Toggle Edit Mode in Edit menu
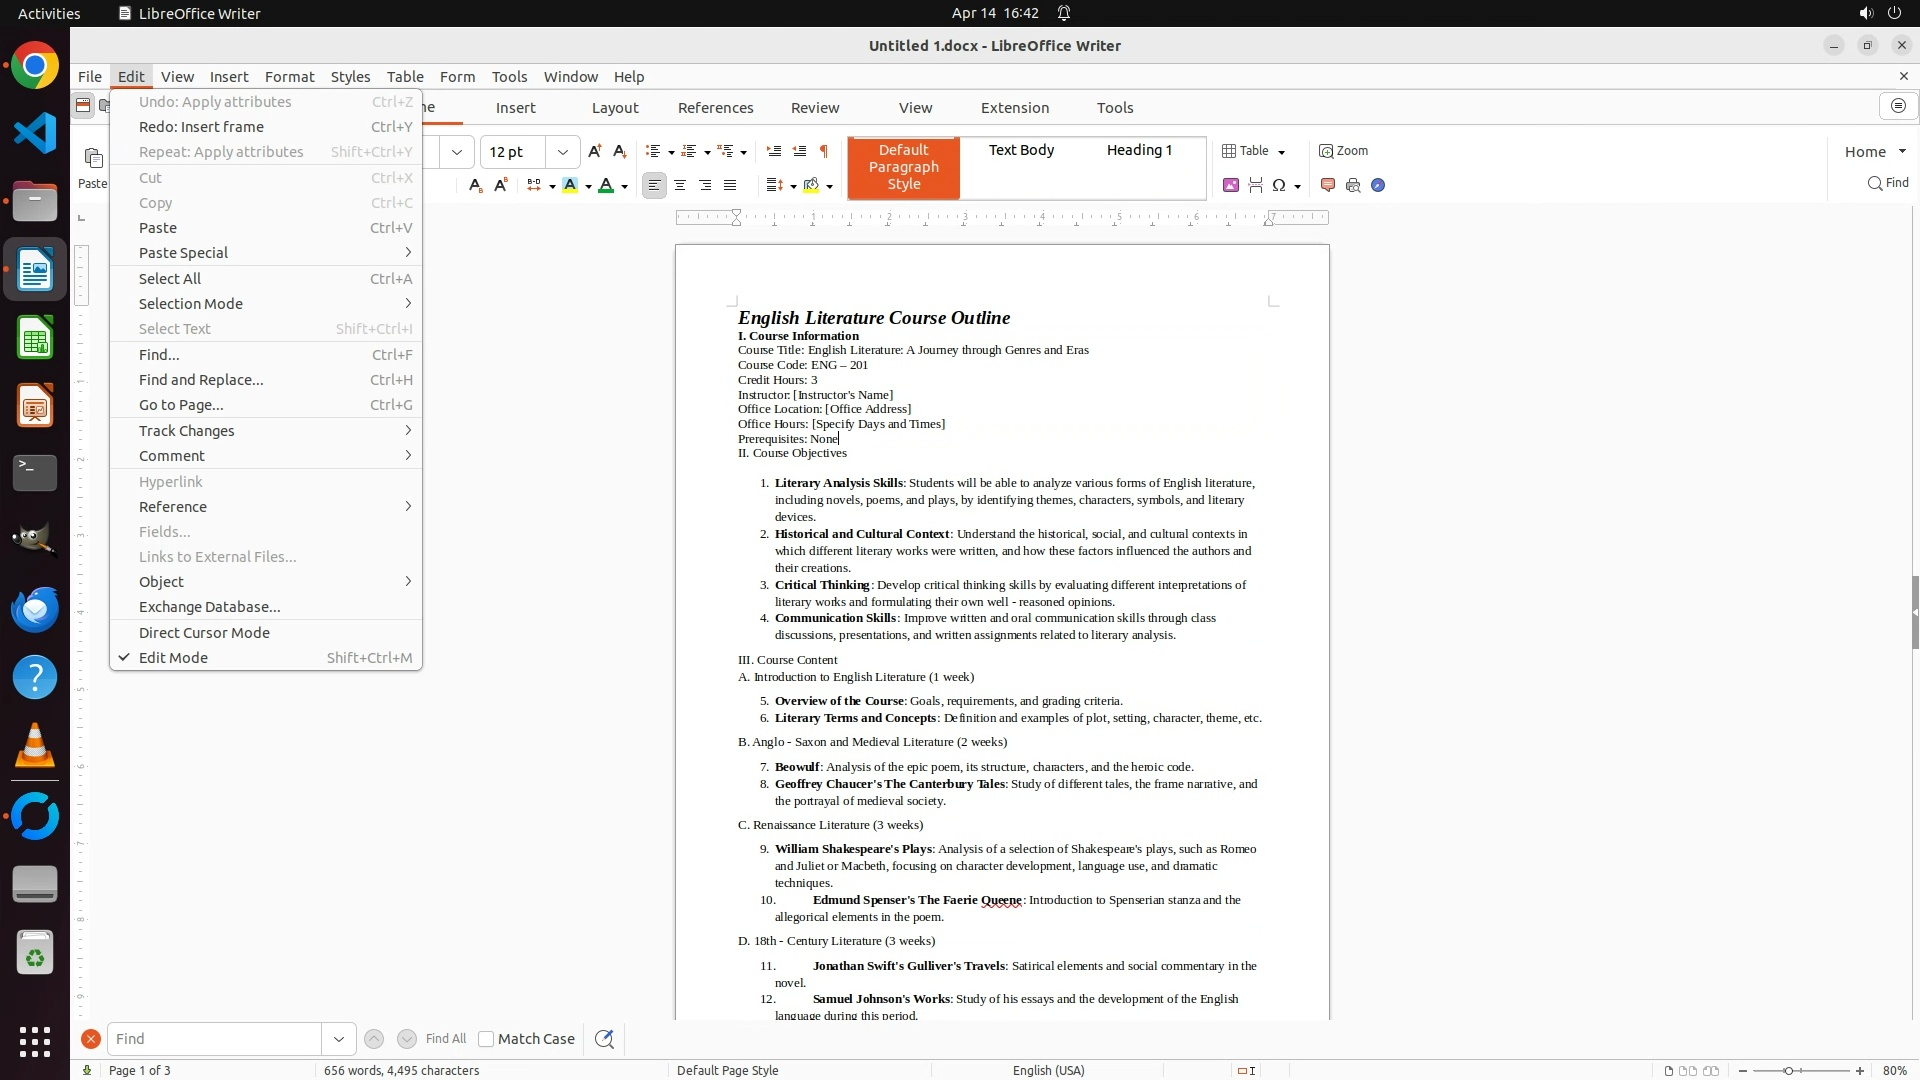 tap(173, 658)
